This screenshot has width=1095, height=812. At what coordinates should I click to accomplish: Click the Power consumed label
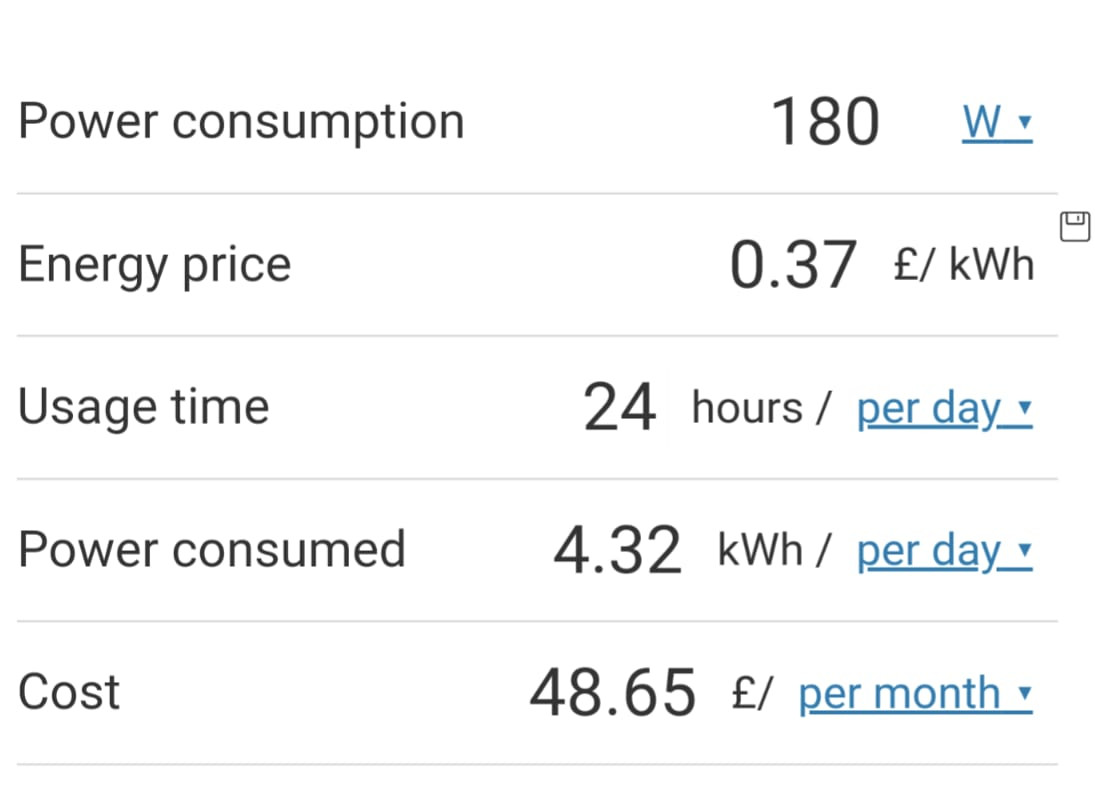point(212,550)
